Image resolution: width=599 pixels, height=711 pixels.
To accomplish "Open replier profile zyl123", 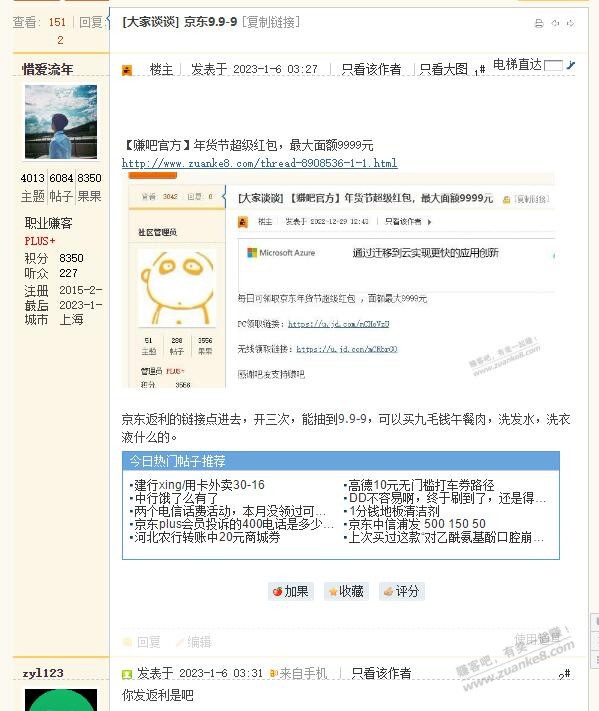I will pos(43,673).
